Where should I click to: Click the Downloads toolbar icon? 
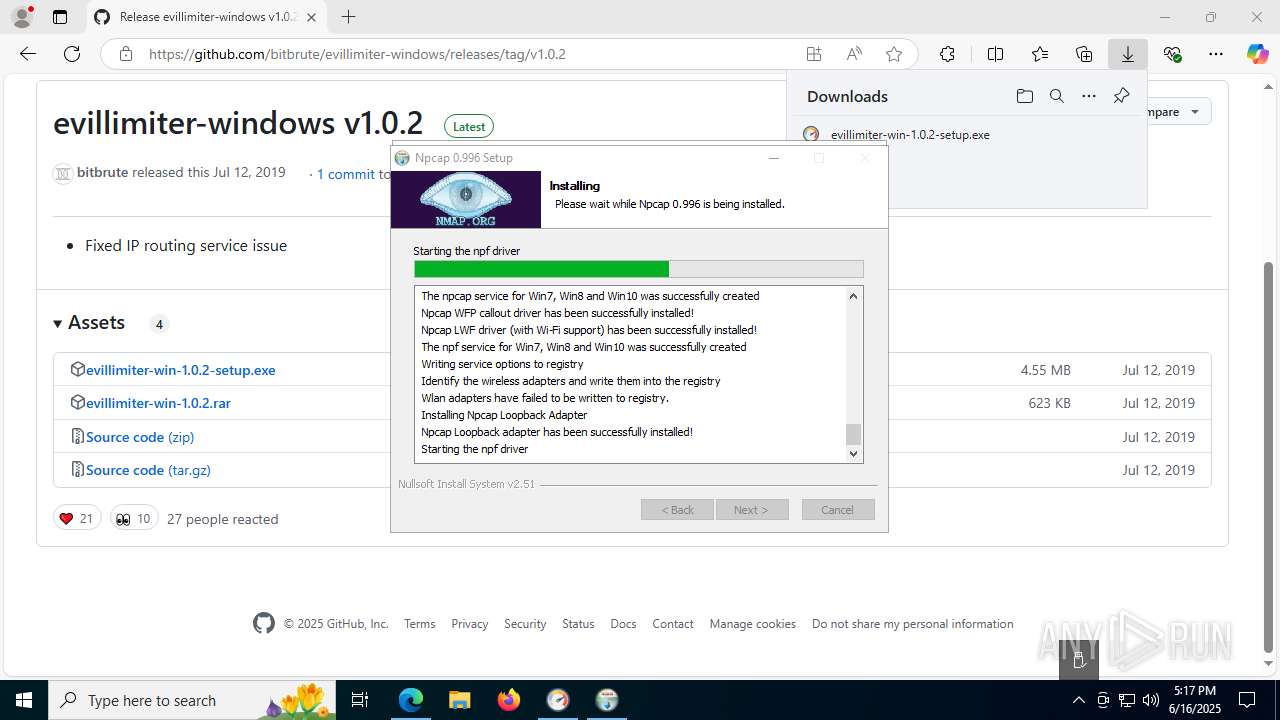[x=1128, y=54]
